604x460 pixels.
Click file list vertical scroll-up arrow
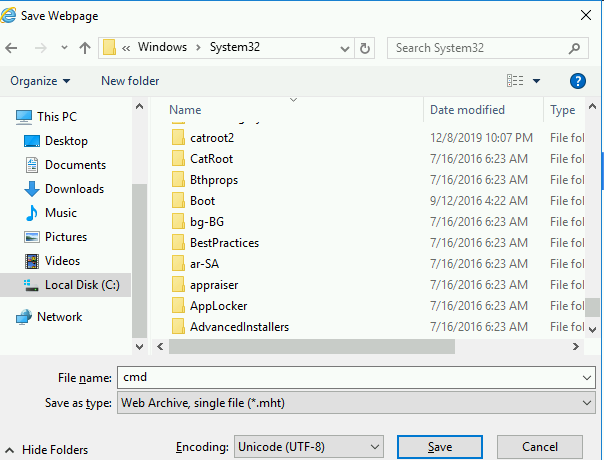click(x=592, y=106)
